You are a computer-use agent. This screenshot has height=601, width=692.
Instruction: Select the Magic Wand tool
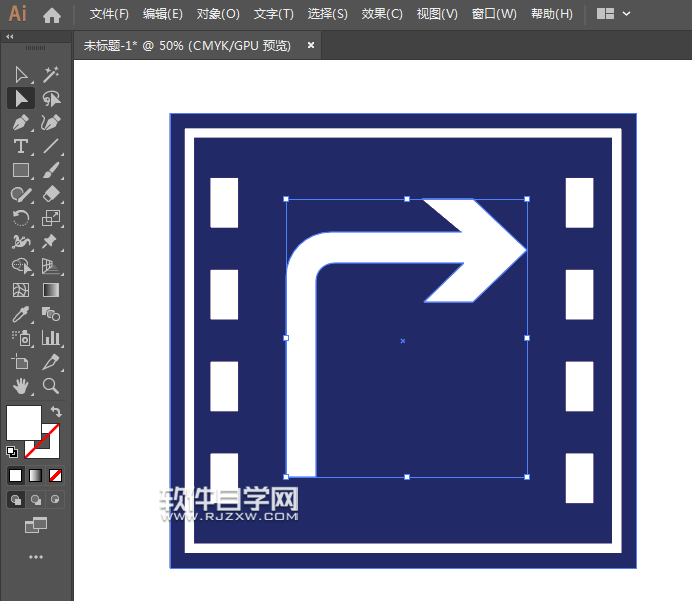click(x=51, y=75)
